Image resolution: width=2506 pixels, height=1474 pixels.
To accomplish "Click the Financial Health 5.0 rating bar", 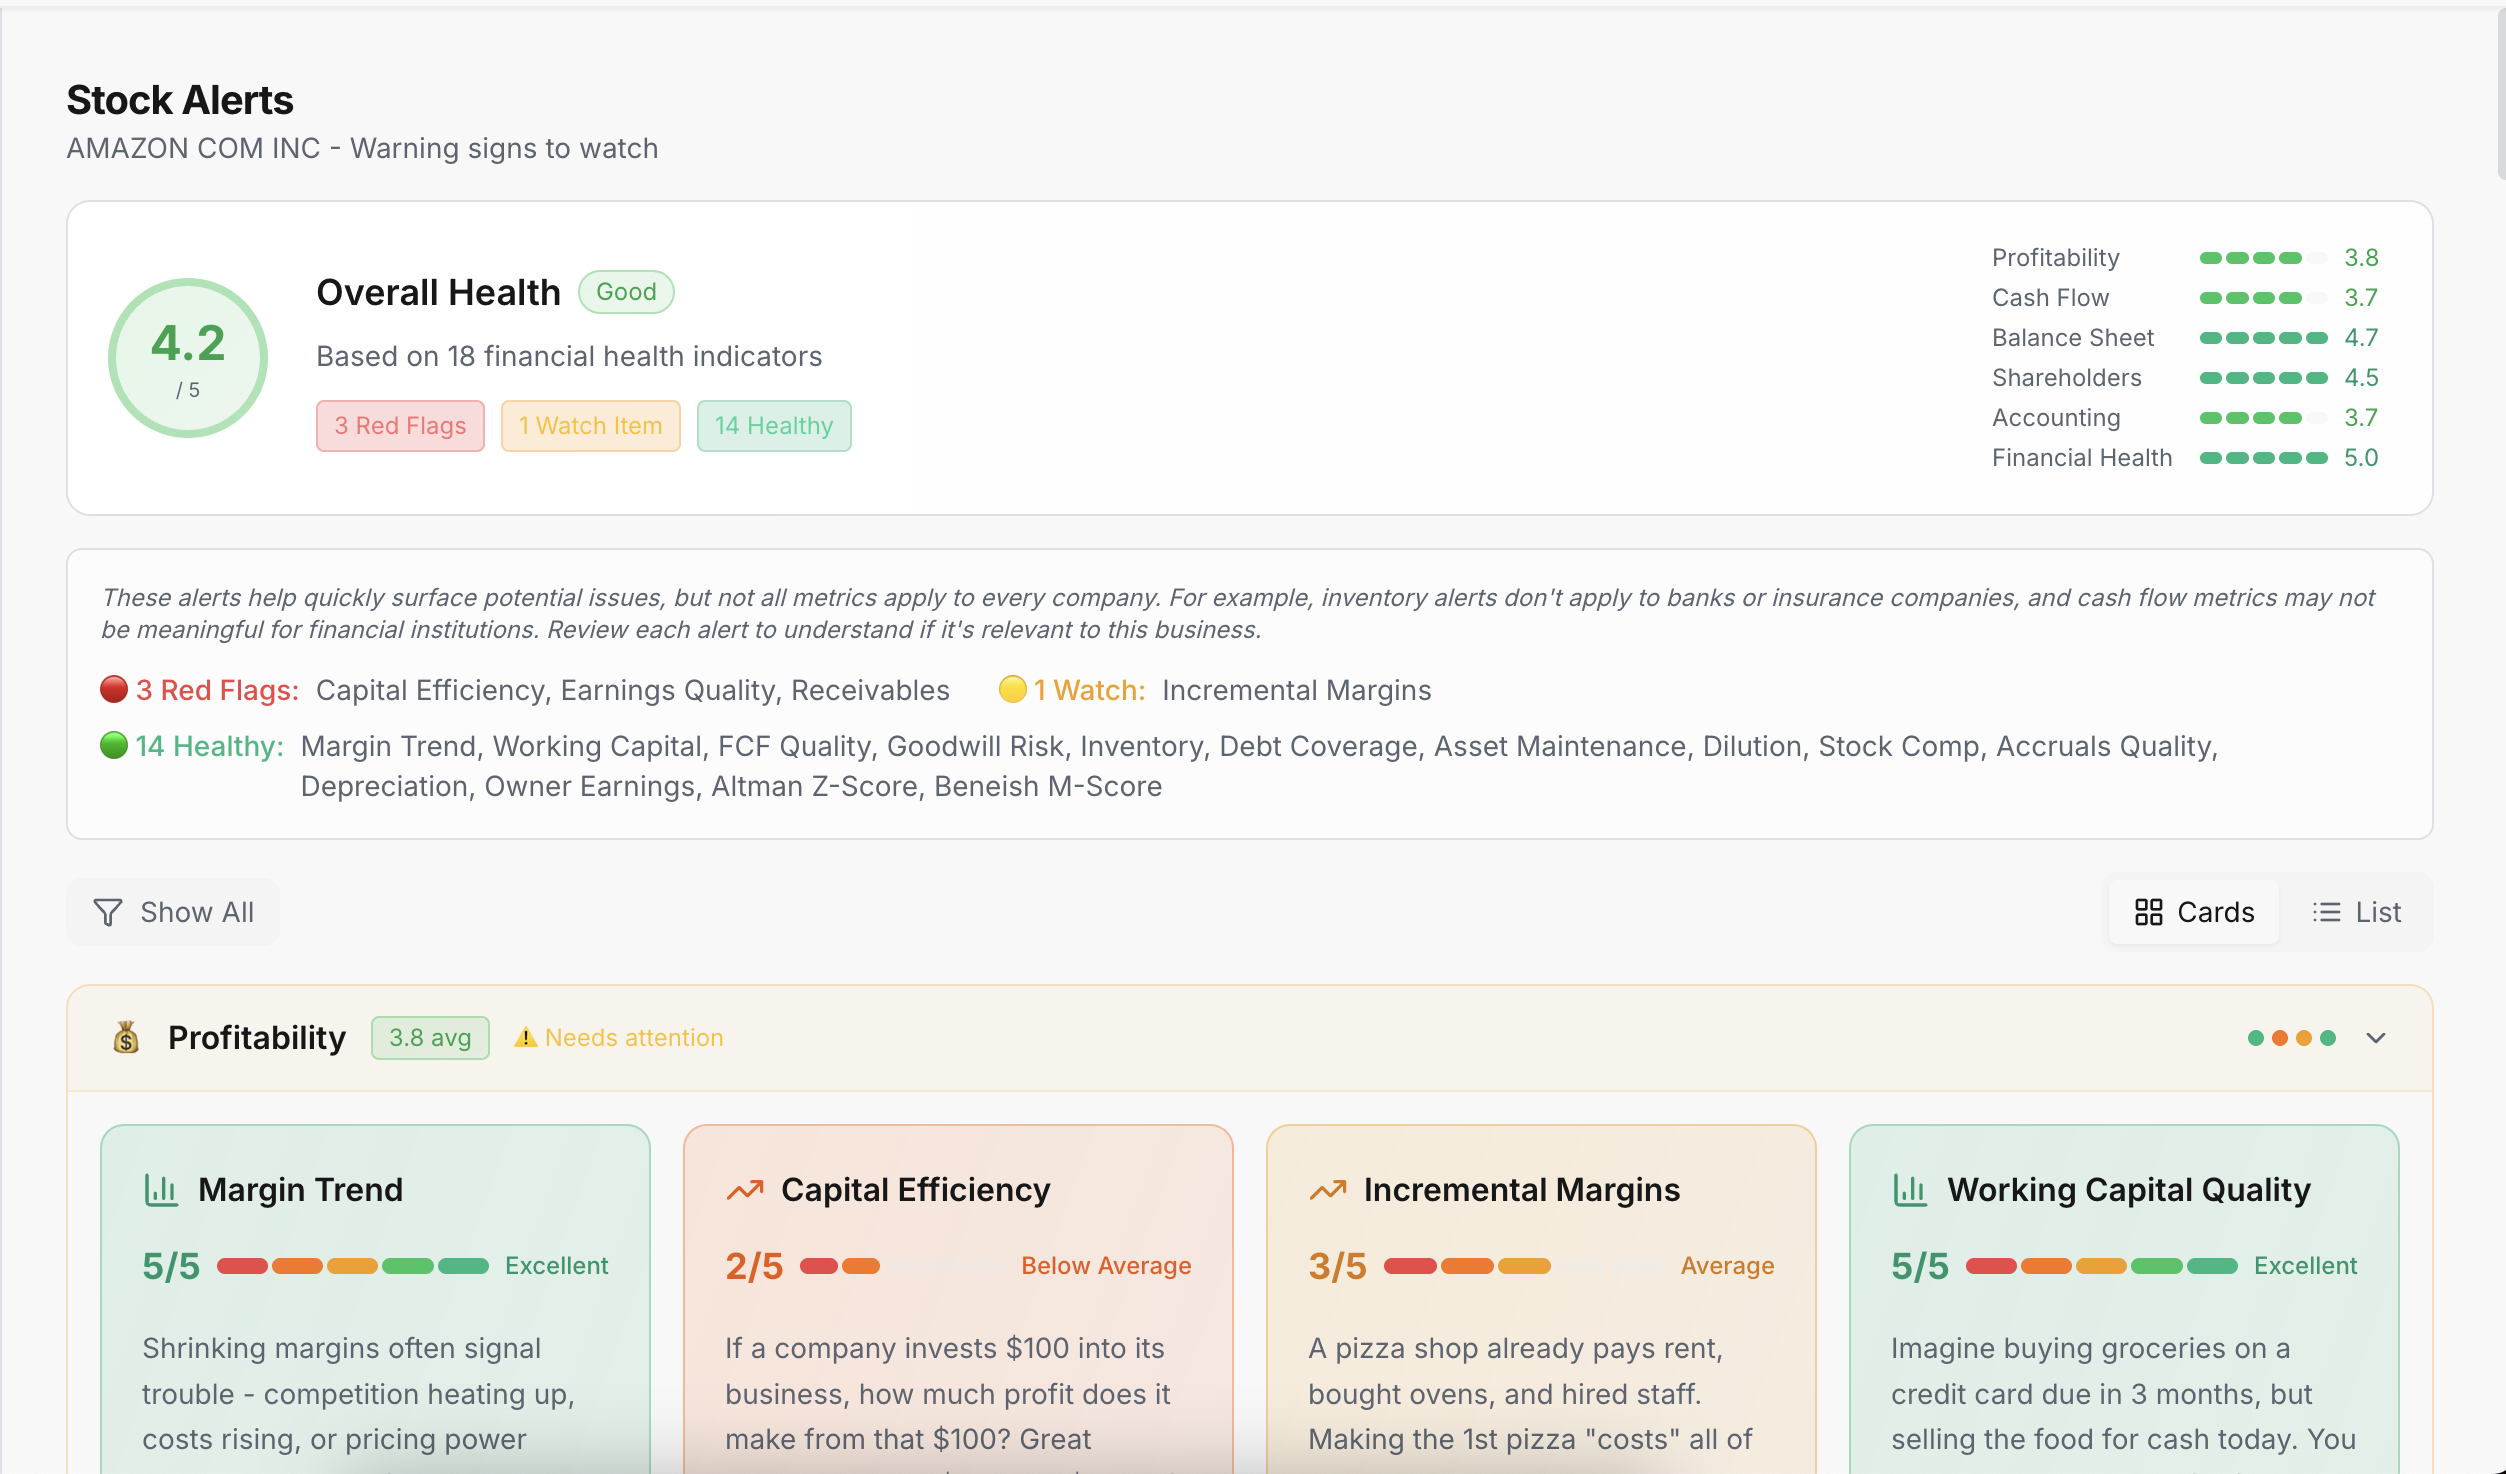I will pos(2265,457).
